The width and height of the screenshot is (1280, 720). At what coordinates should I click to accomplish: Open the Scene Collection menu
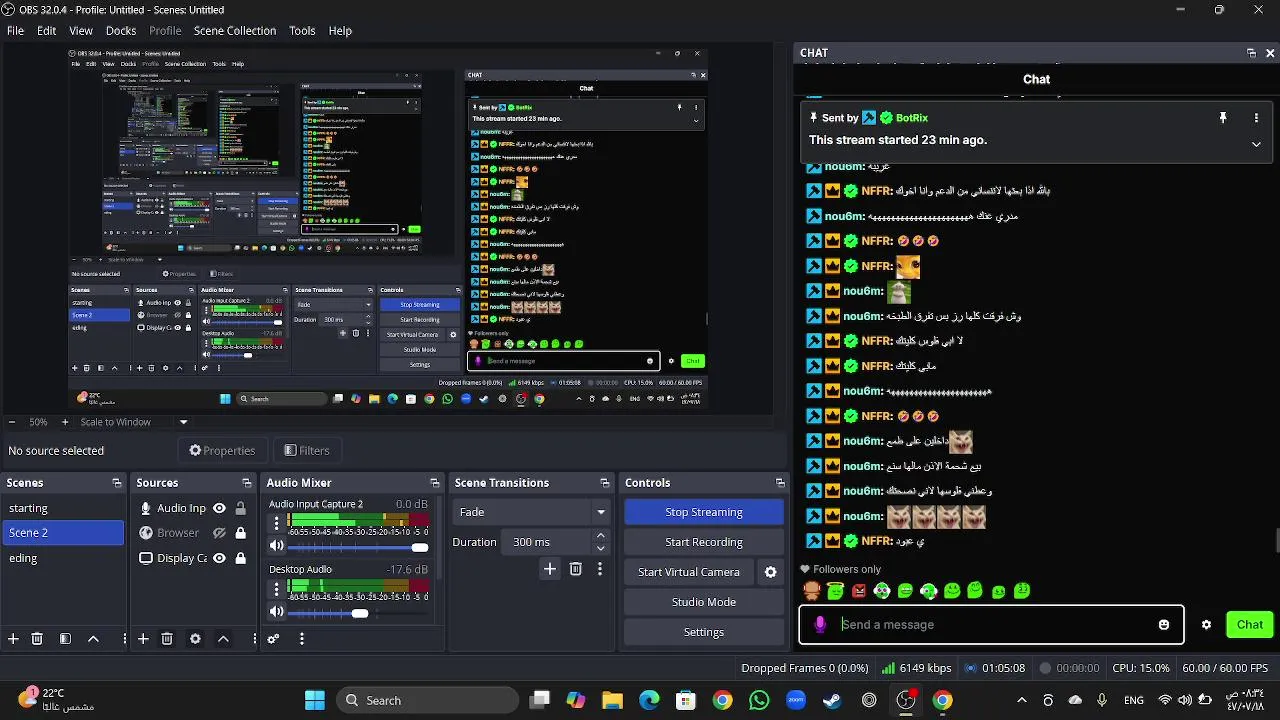coord(235,31)
